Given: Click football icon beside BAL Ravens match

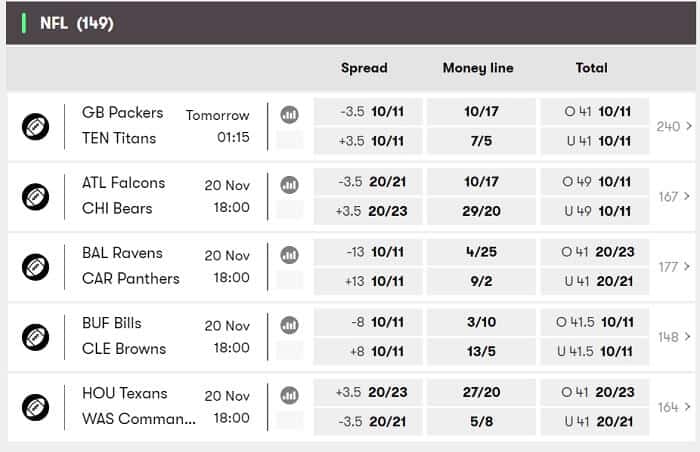Looking at the screenshot, I should 35,267.
